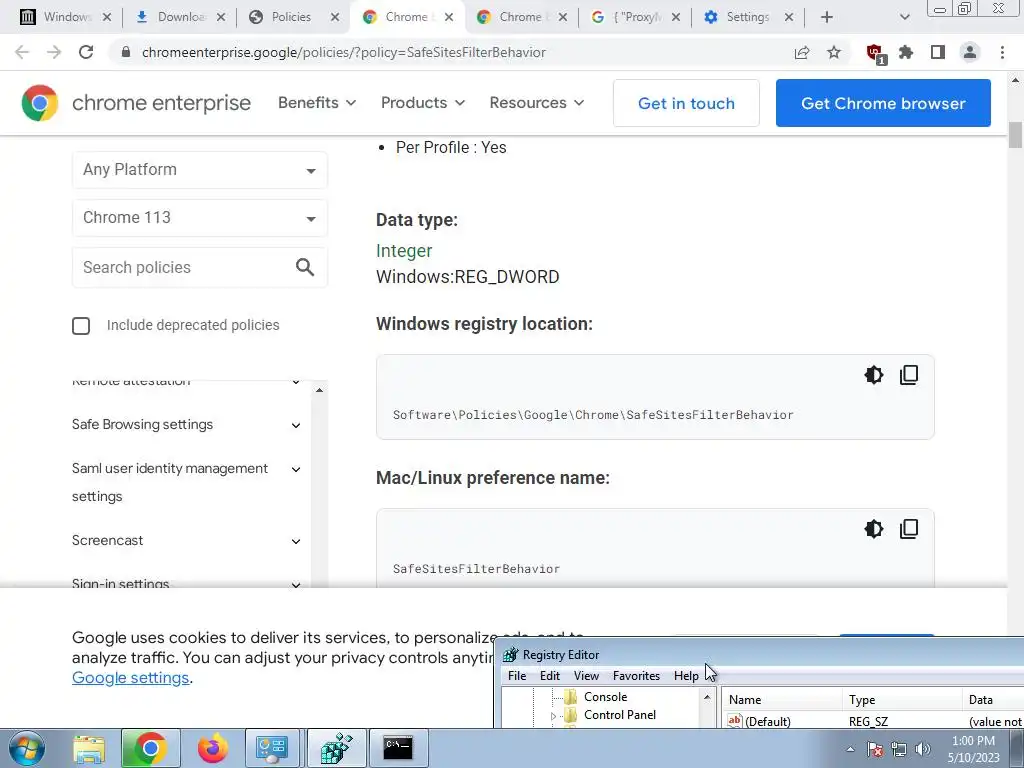The image size is (1024, 768).
Task: Check Include deprecated policies checkbox
Action: click(81, 326)
